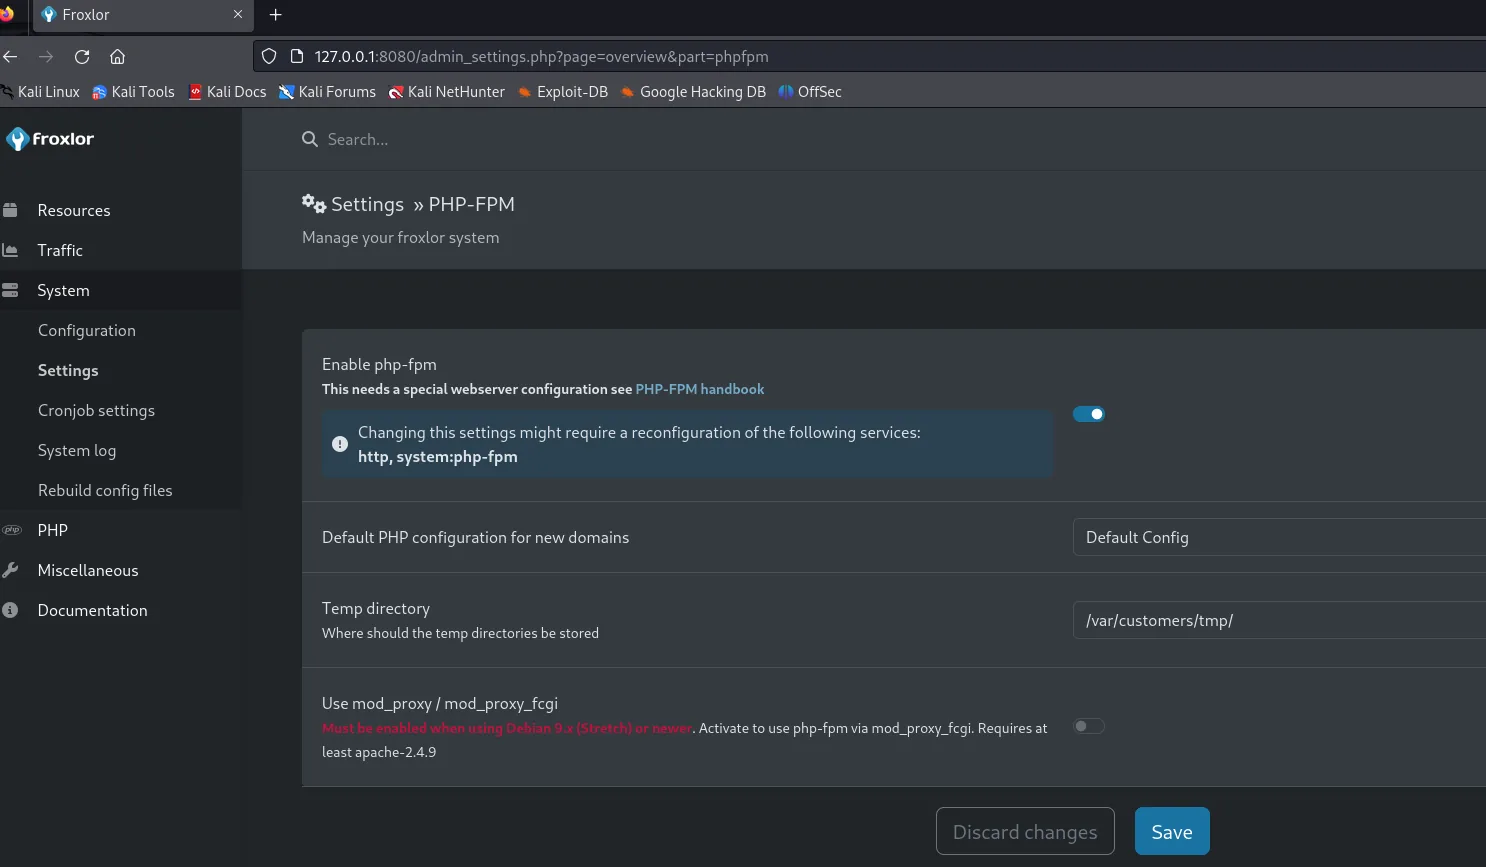Click the System server icon

point(10,290)
